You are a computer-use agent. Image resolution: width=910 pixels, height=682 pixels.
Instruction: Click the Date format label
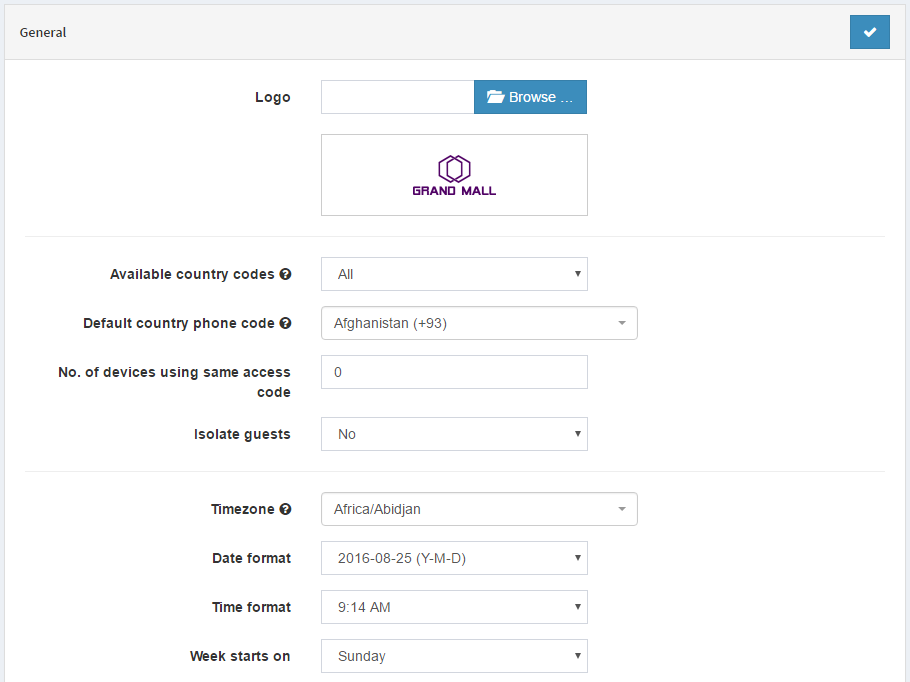pyautogui.click(x=251, y=558)
